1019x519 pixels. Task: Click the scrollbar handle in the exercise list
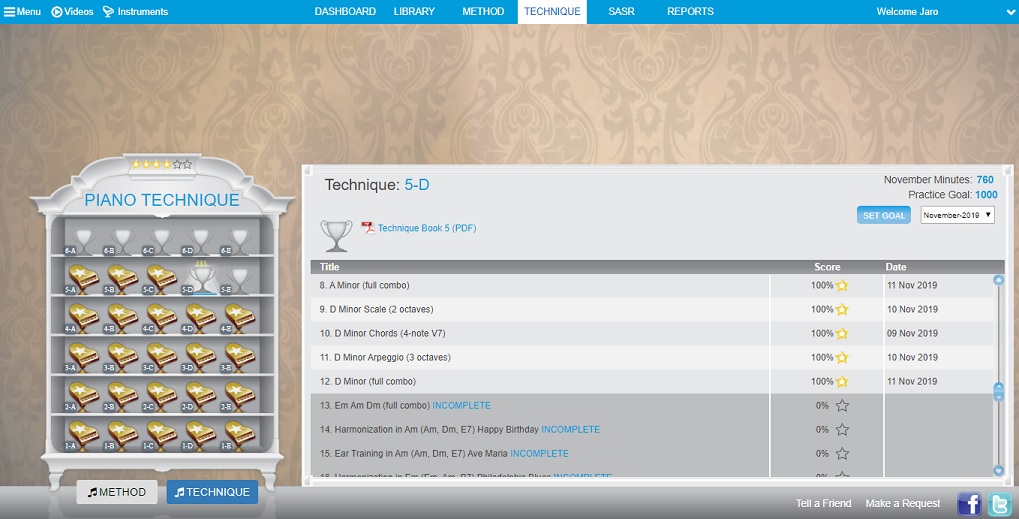point(999,392)
